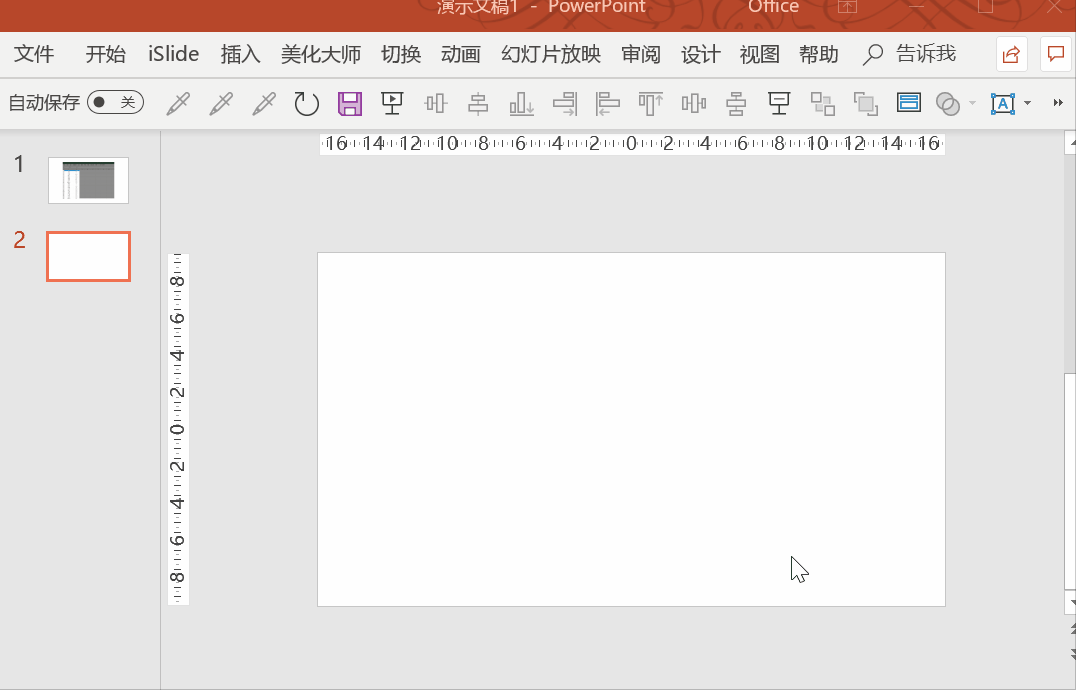
Task: Click the Share icon at top right
Action: [x=1011, y=54]
